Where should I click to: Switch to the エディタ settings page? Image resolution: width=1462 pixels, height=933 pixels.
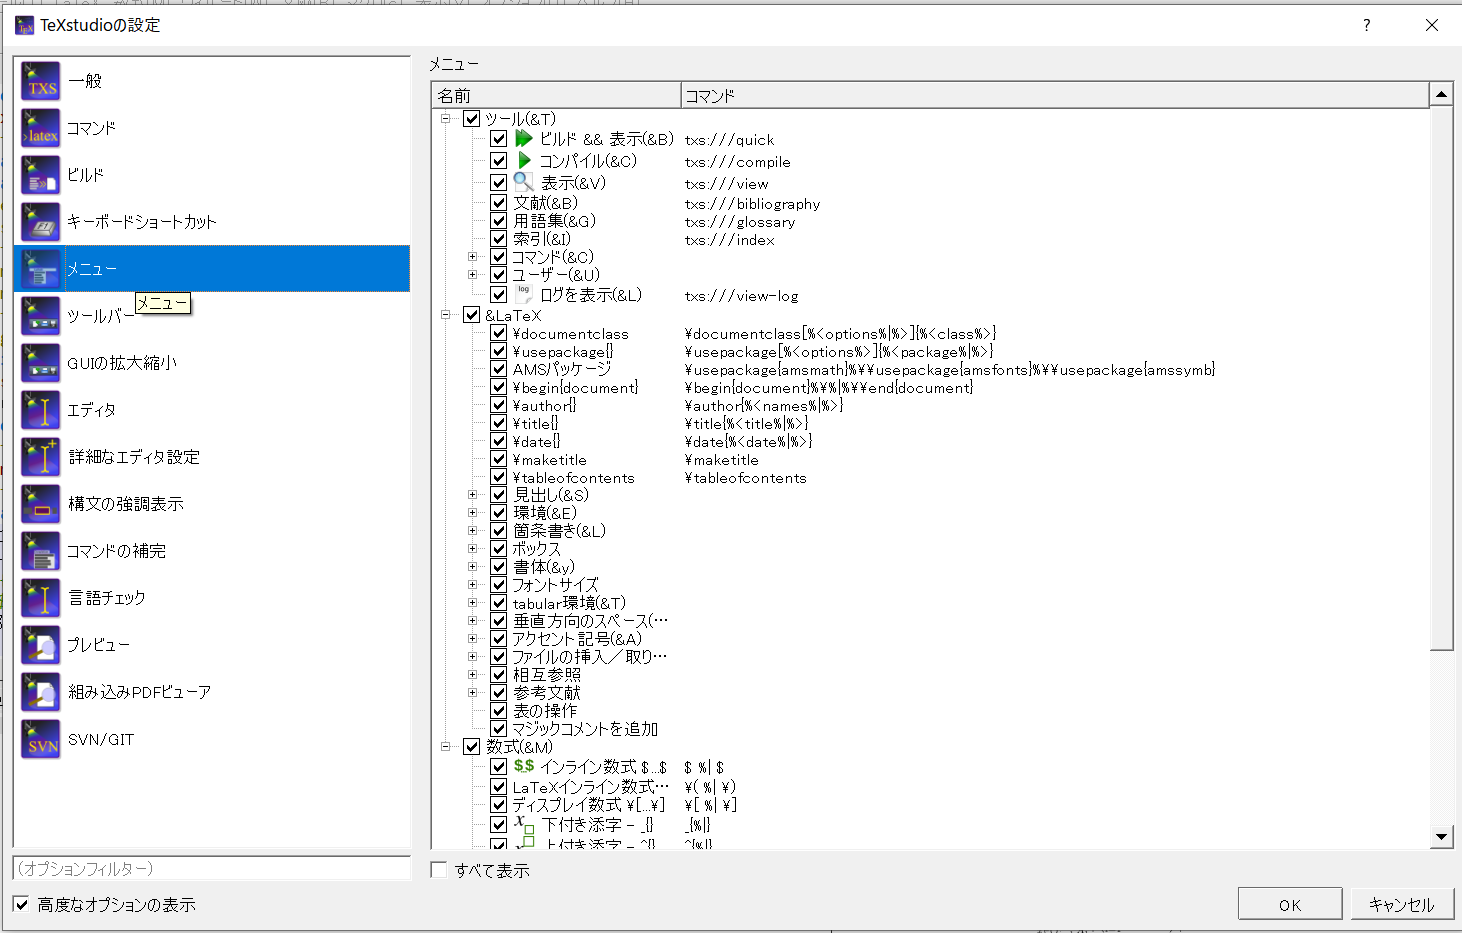212,410
